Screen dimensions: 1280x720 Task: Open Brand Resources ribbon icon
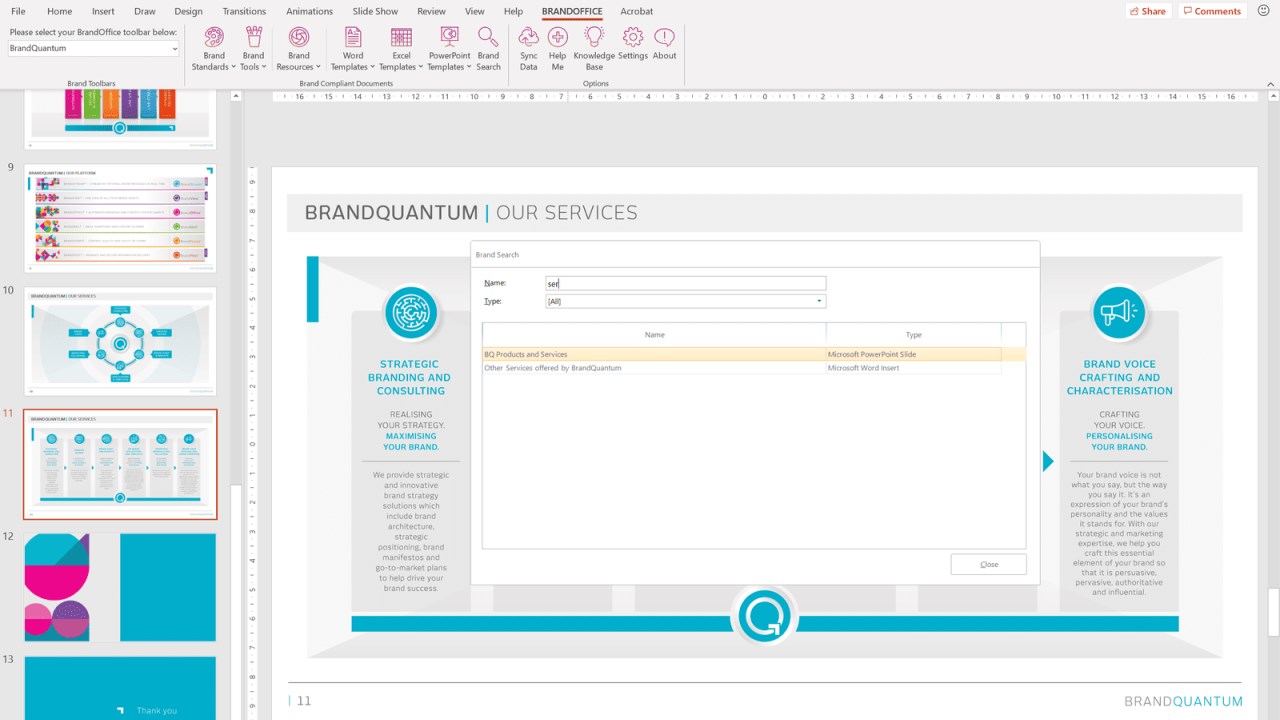click(298, 37)
